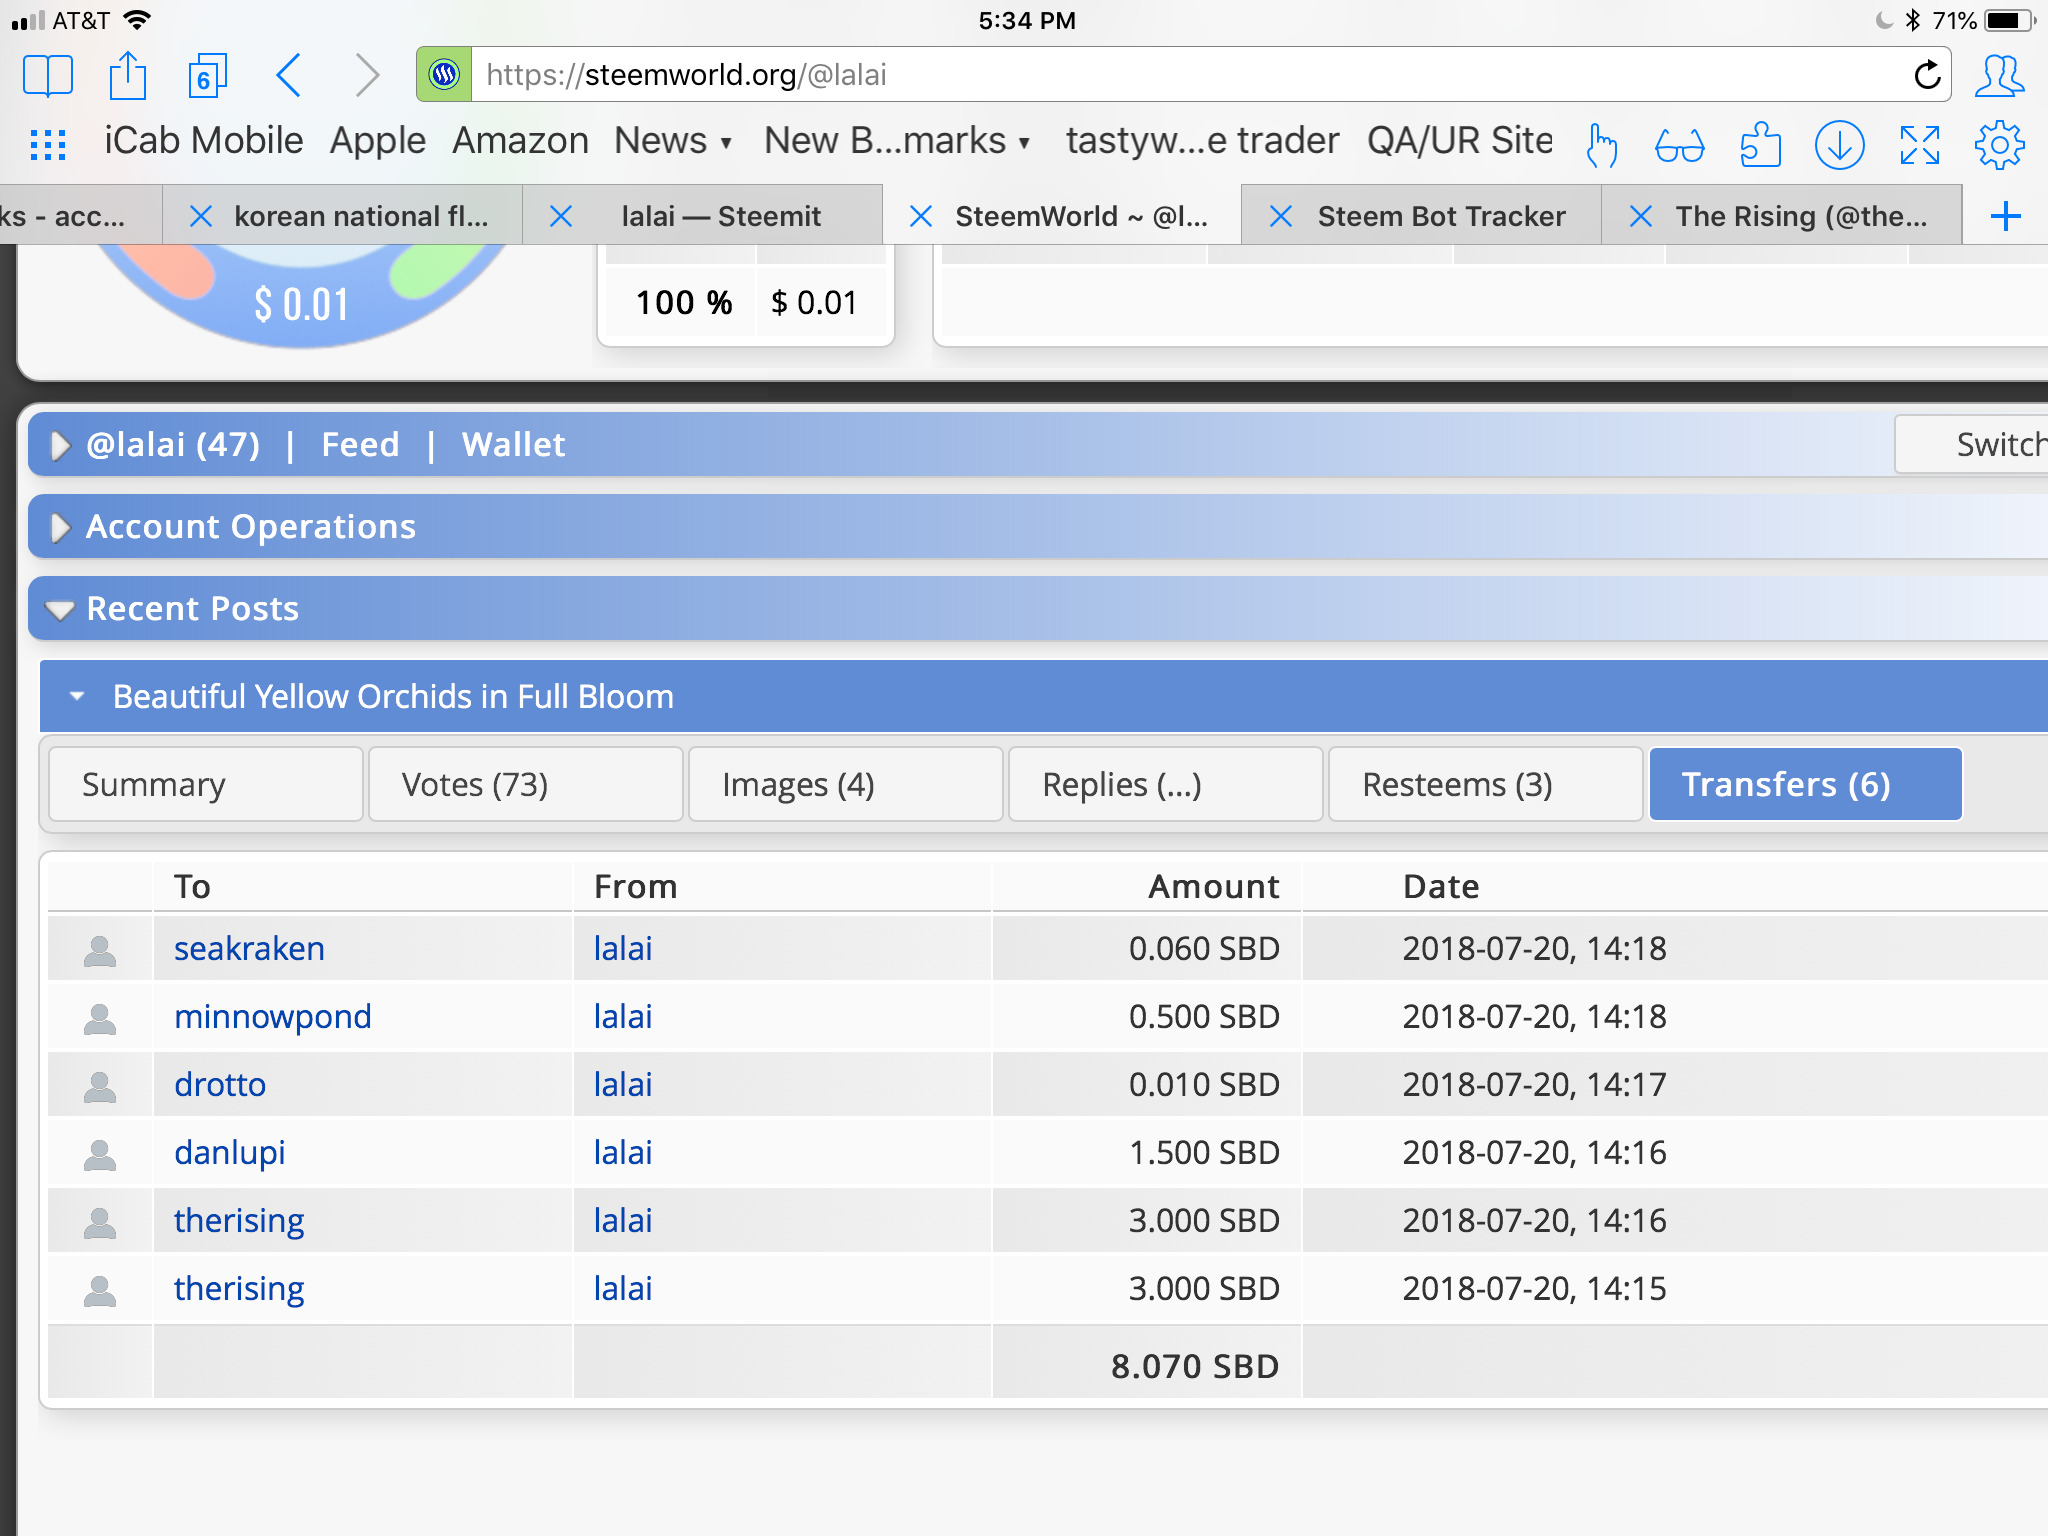Viewport: 2048px width, 1536px height.
Task: Click the Date column header
Action: pos(1440,886)
